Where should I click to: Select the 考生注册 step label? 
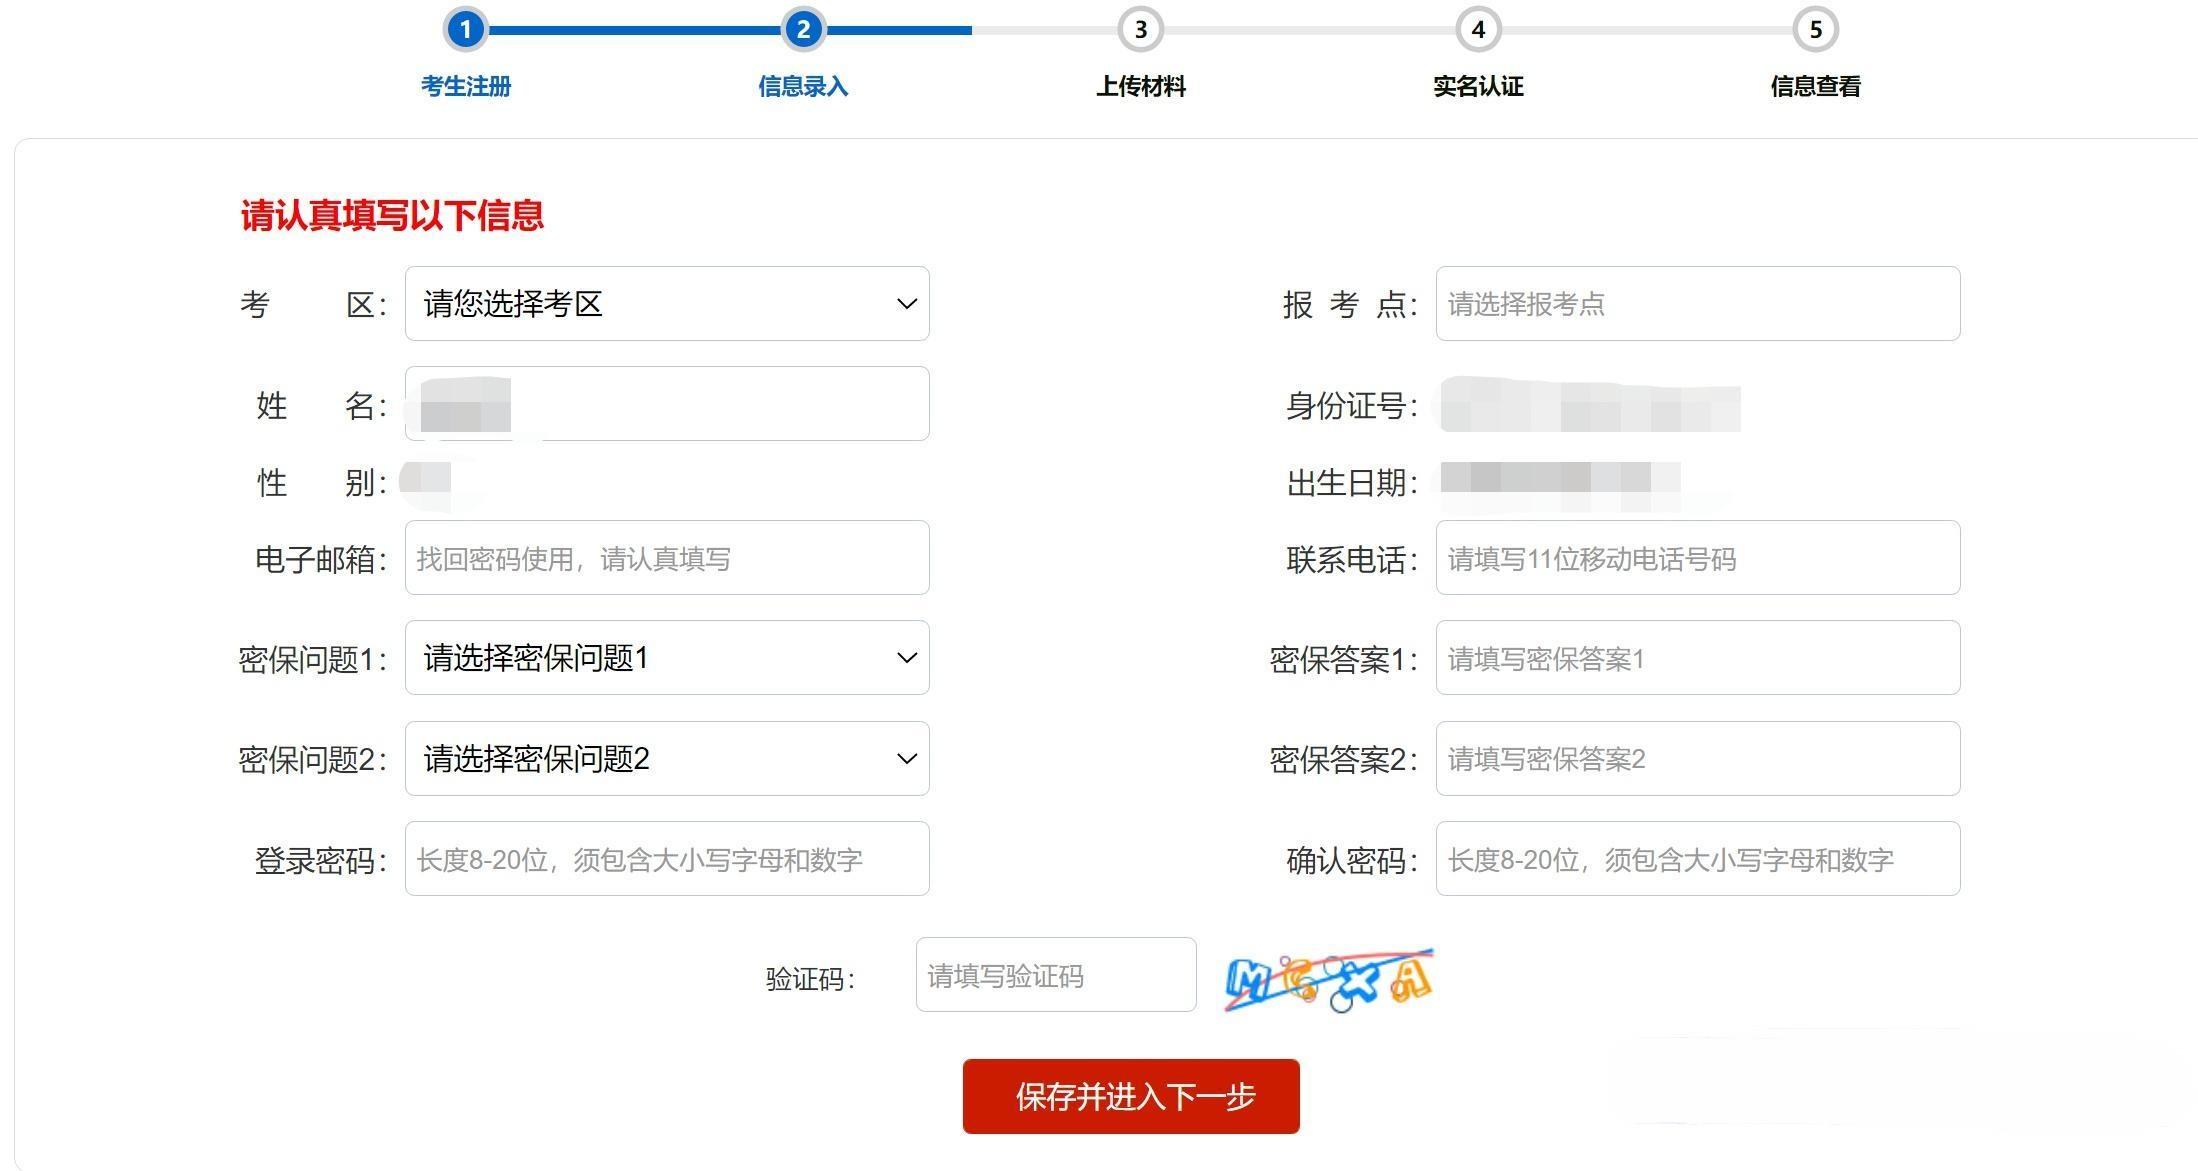(465, 87)
